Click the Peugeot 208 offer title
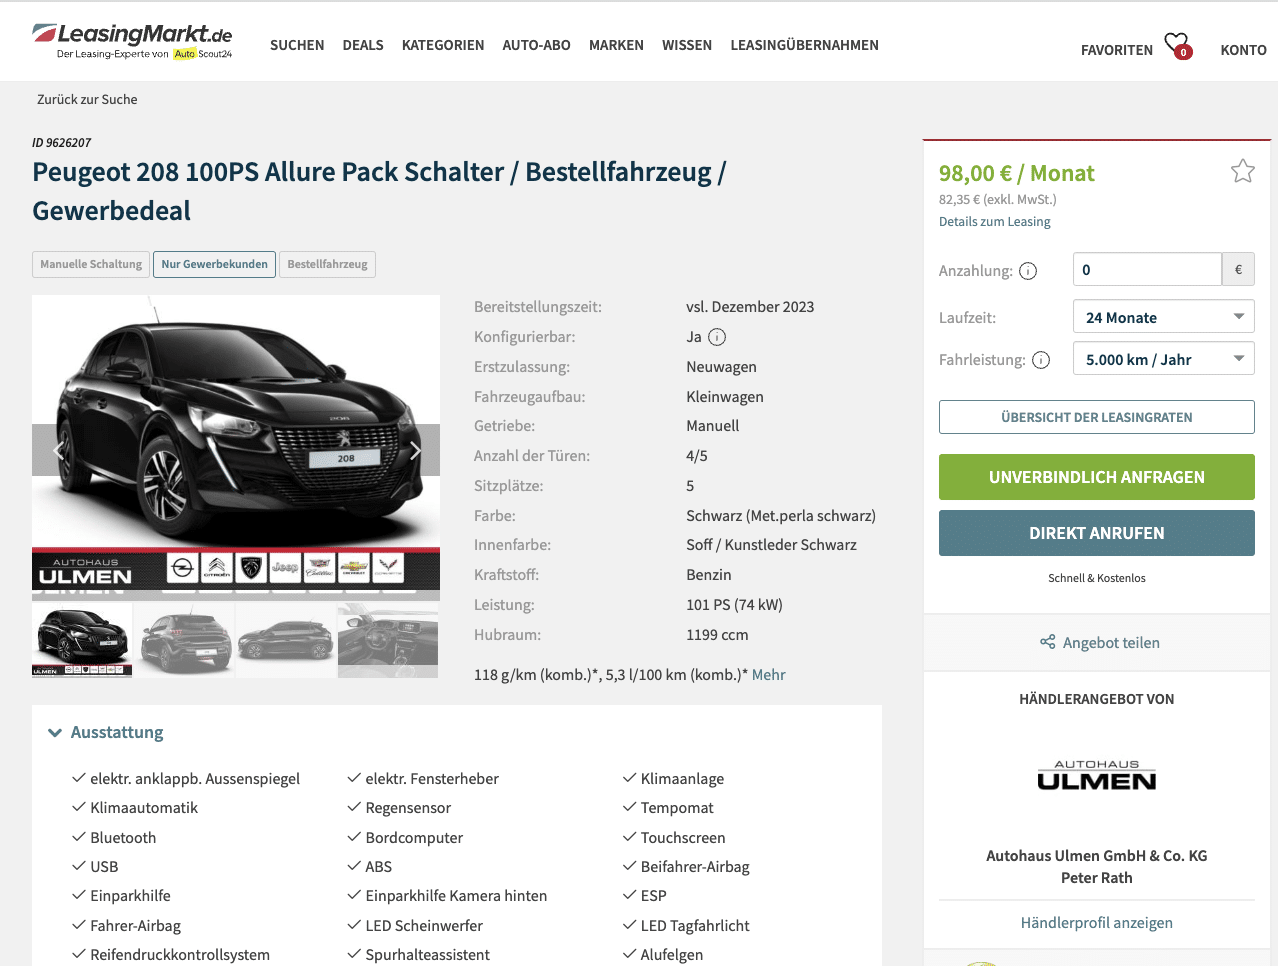 click(x=379, y=191)
